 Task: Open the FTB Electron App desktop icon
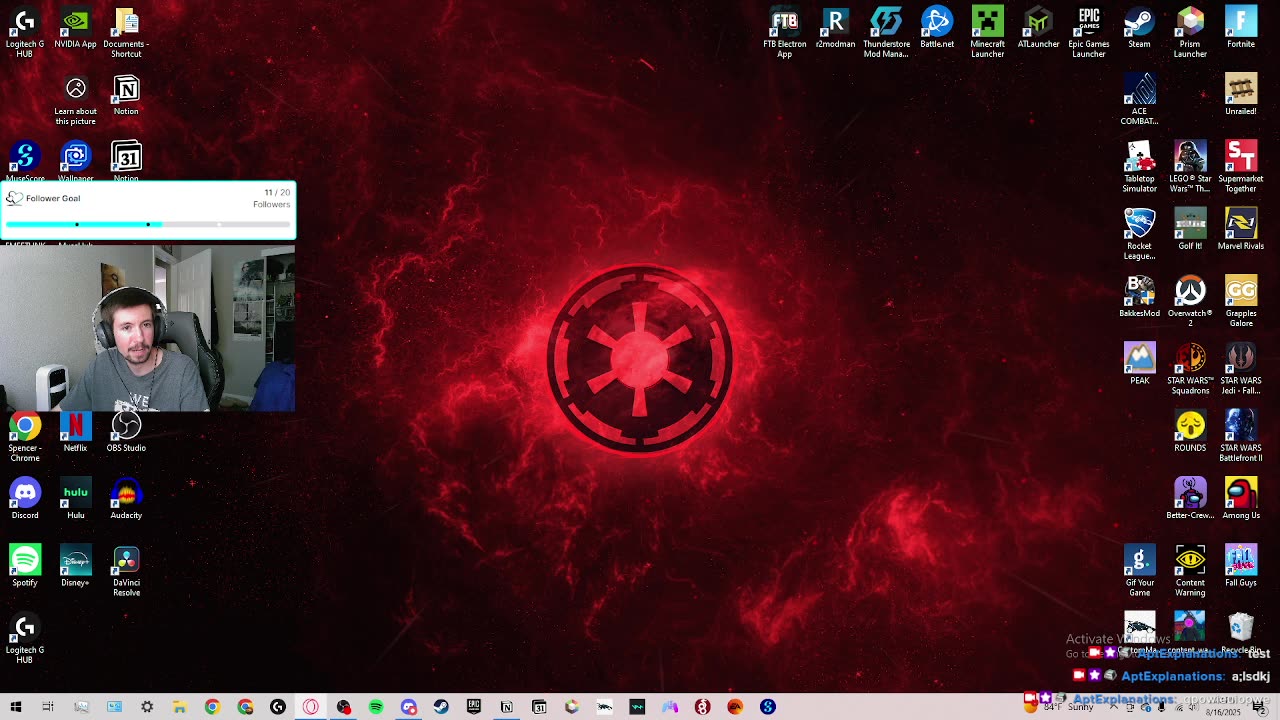785,32
